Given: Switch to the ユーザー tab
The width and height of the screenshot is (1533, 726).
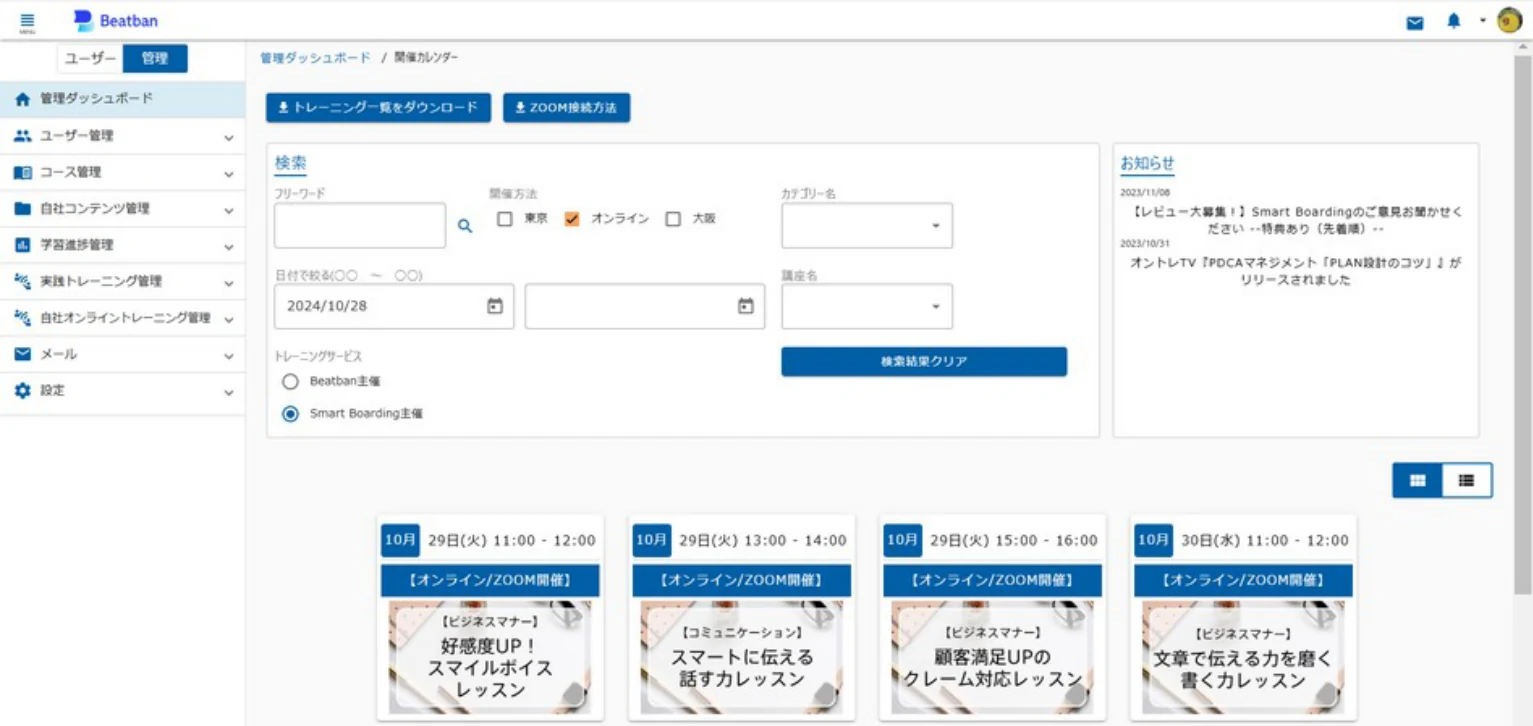Looking at the screenshot, I should click(90, 59).
